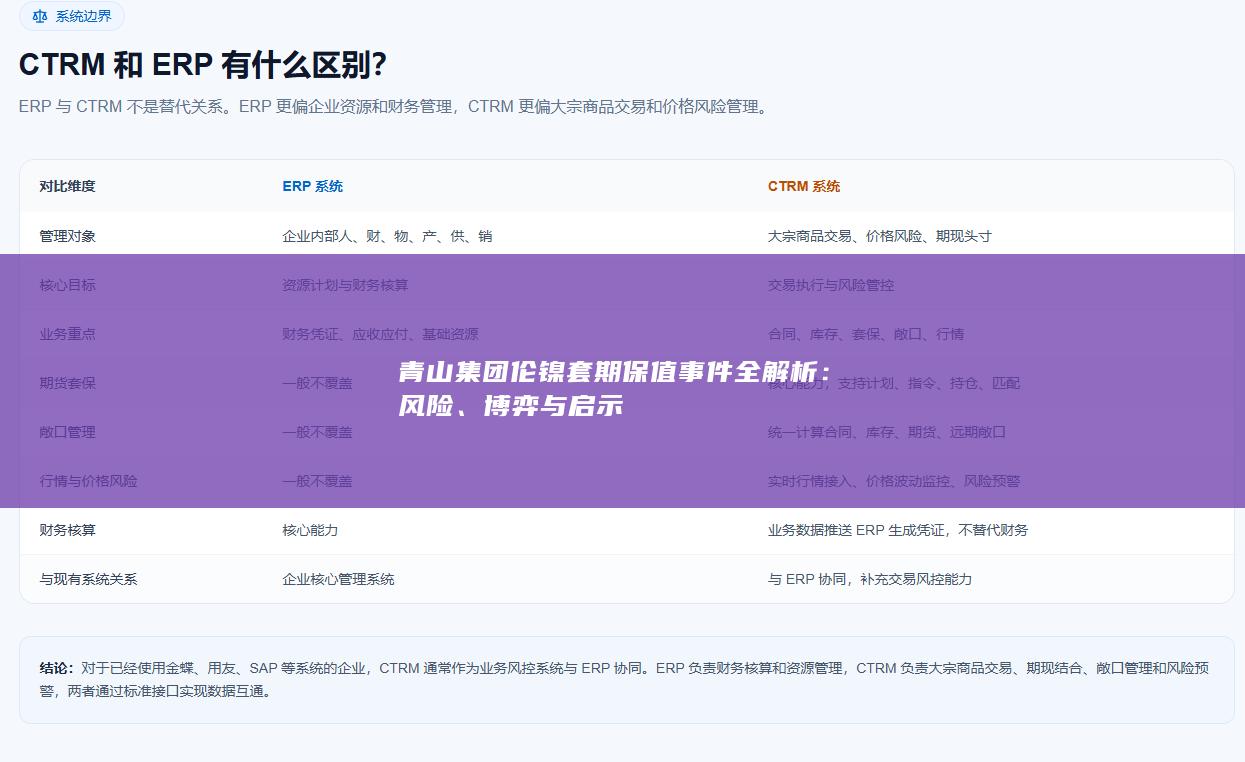Click cell 财务凭证、应收应付、基础资源
1245x762 pixels.
pyautogui.click(x=380, y=334)
